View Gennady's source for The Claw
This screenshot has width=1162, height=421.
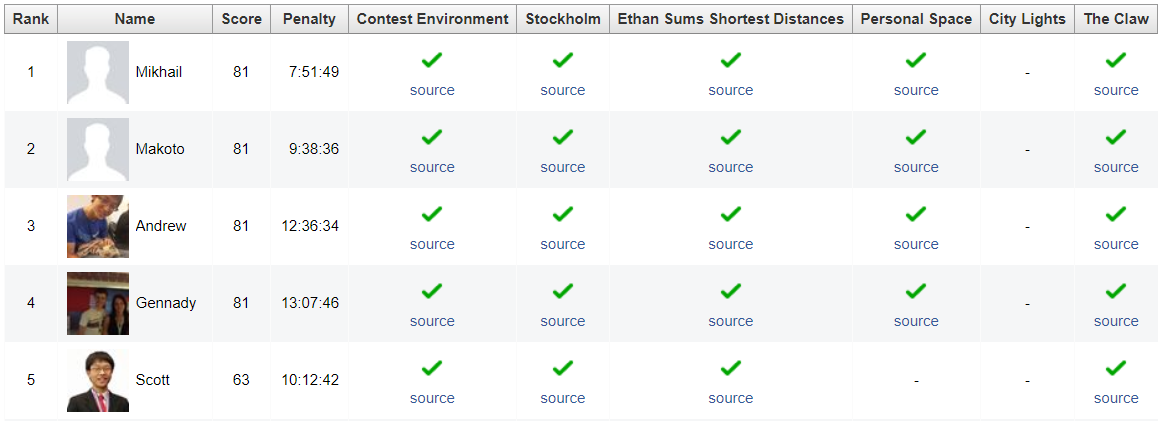tap(1116, 321)
